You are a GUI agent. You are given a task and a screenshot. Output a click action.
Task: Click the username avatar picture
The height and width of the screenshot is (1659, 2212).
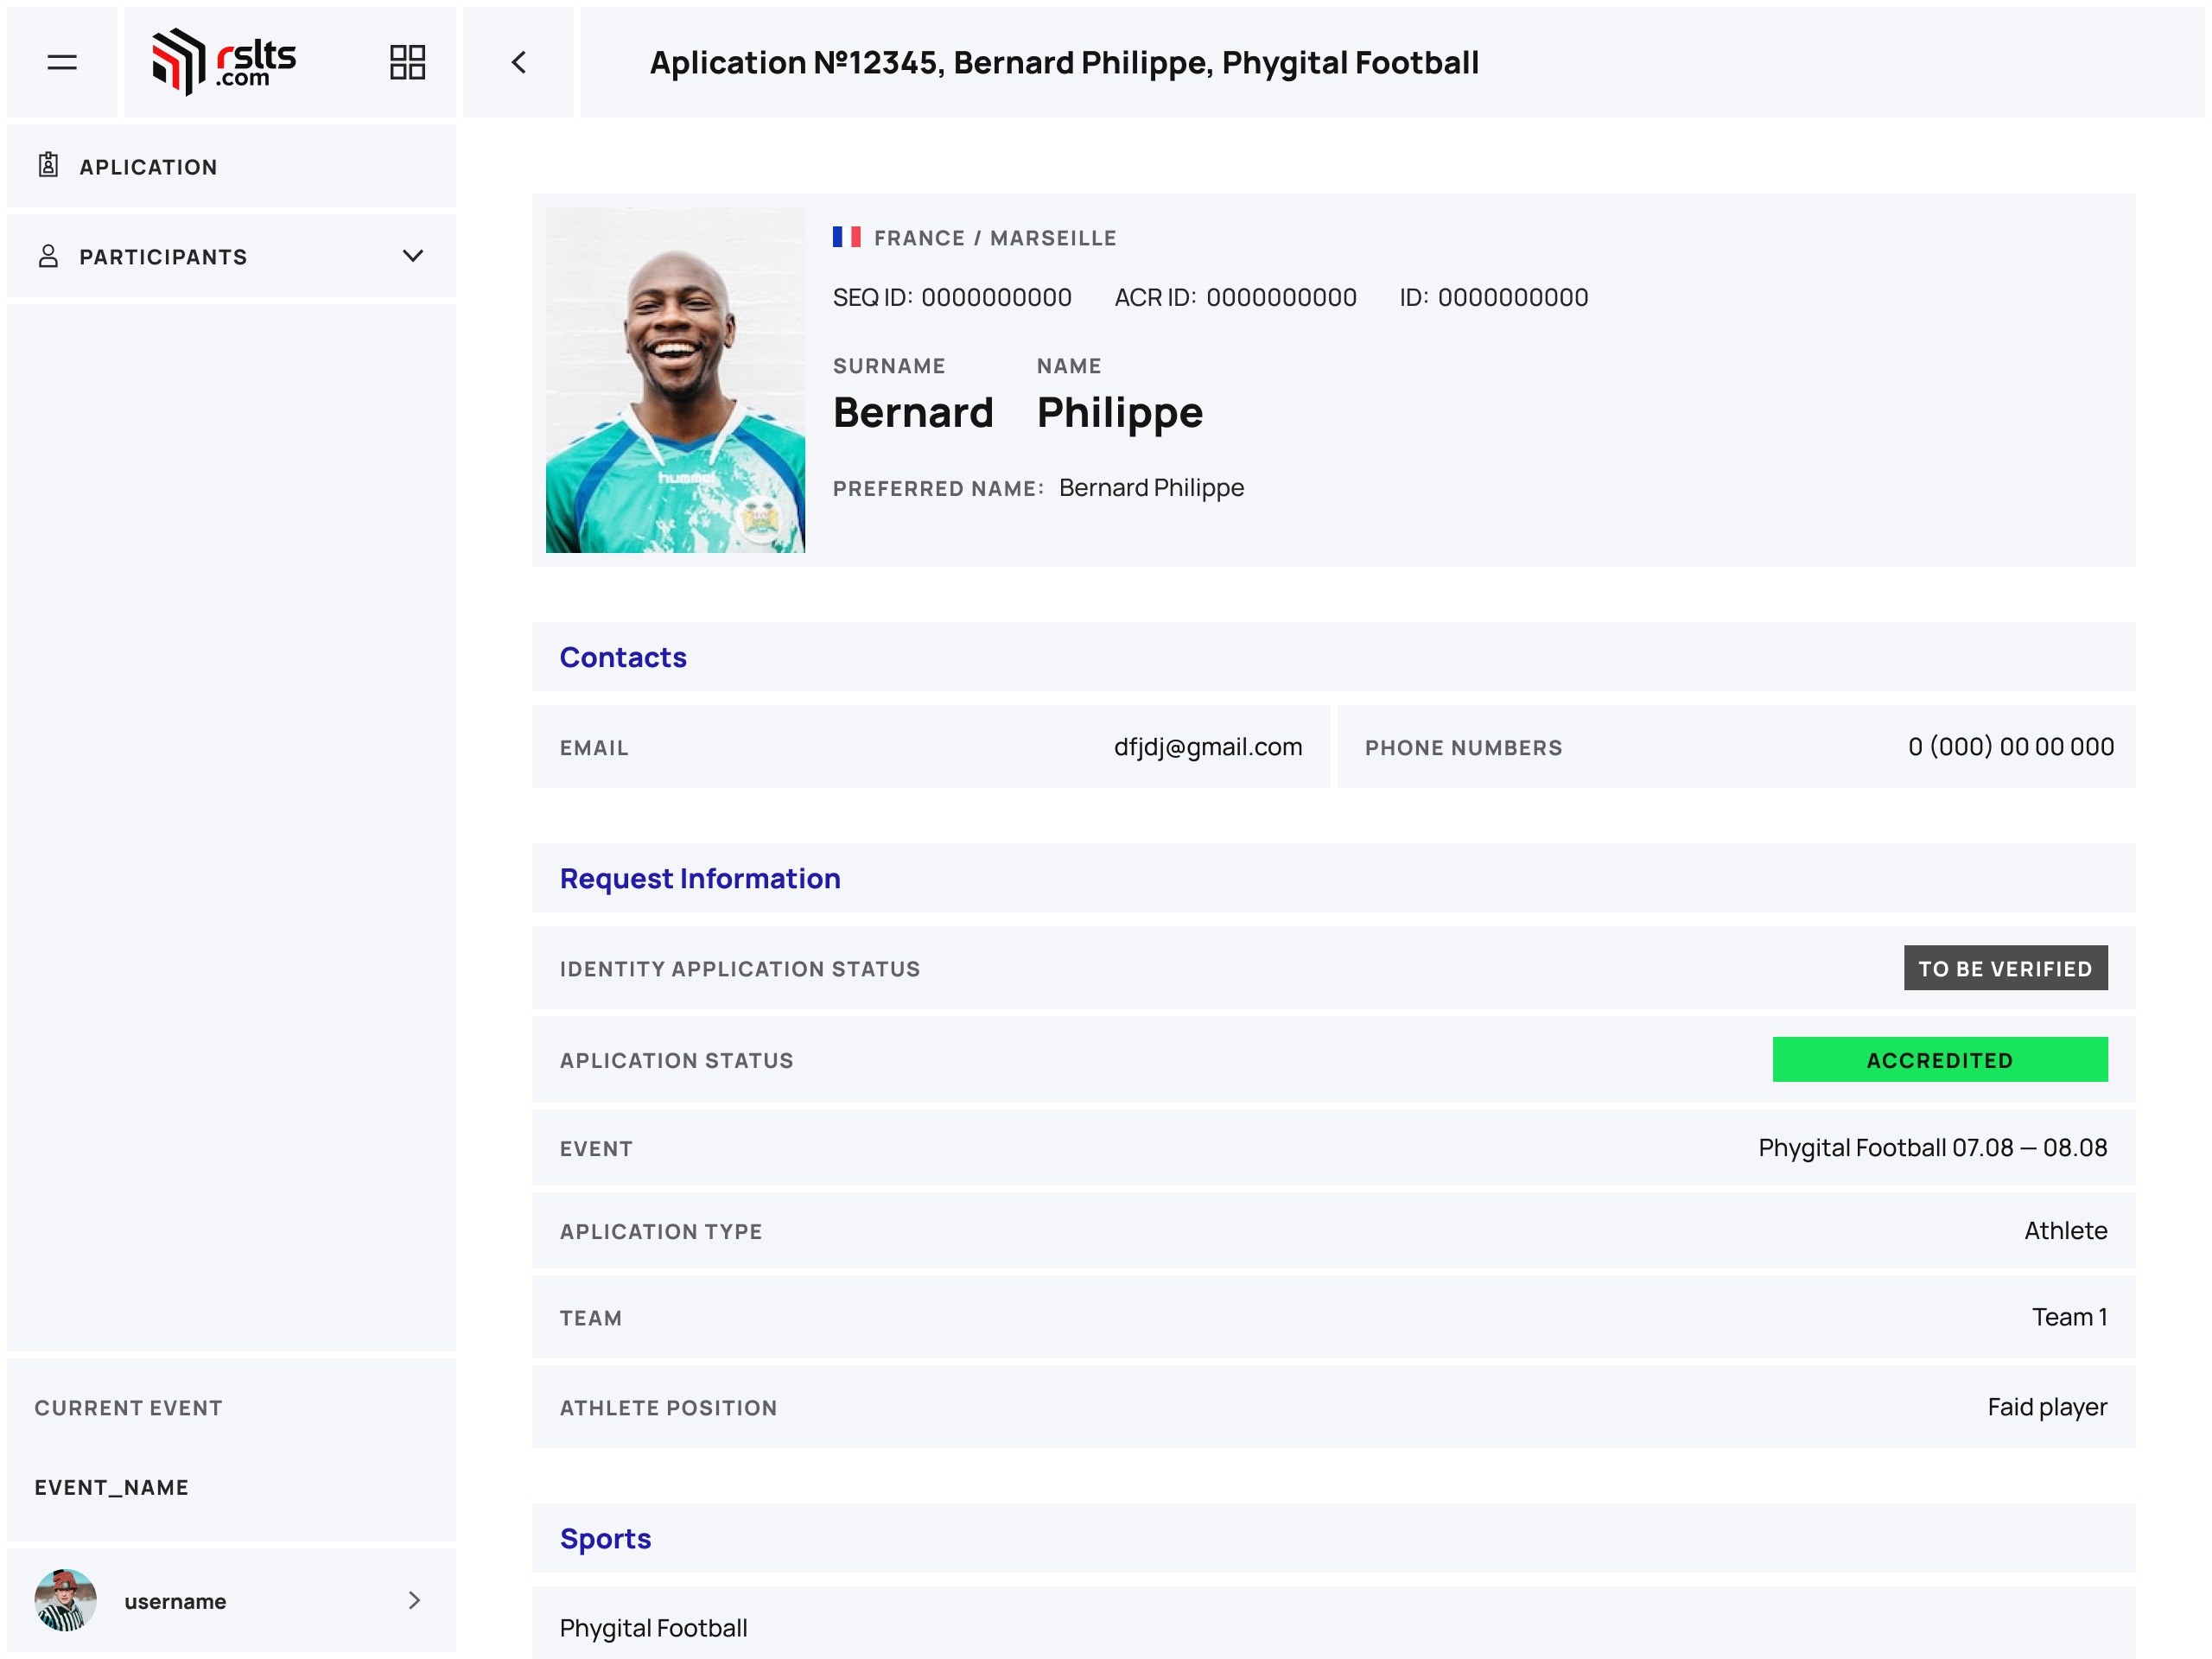click(65, 1600)
